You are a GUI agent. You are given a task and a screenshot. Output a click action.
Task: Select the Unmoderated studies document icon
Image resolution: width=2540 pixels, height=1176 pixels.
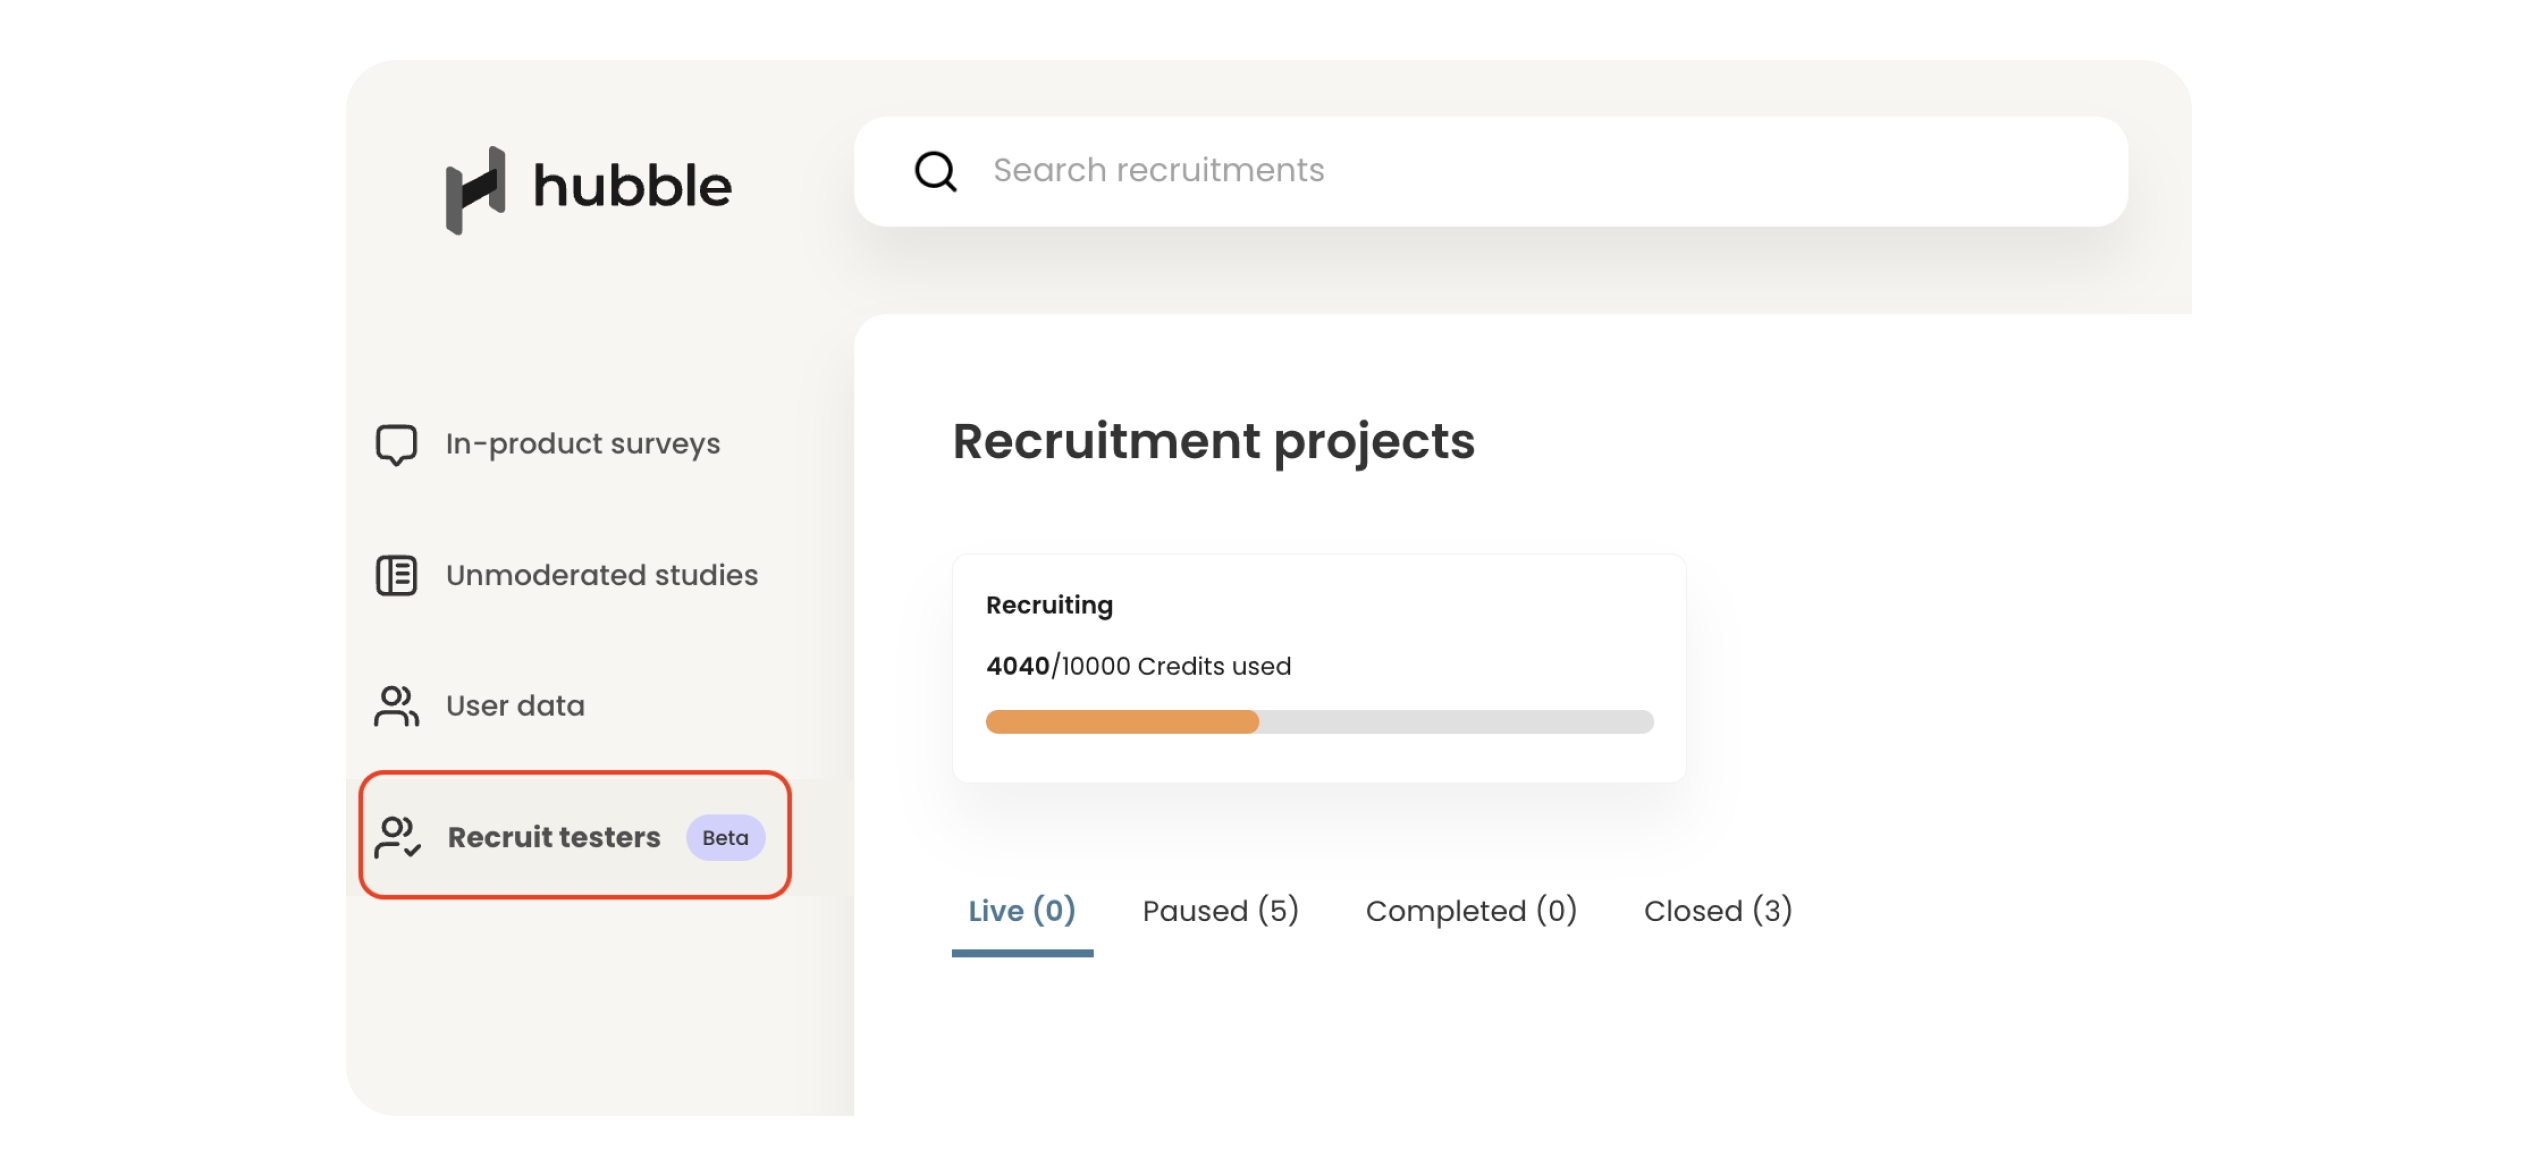tap(396, 575)
